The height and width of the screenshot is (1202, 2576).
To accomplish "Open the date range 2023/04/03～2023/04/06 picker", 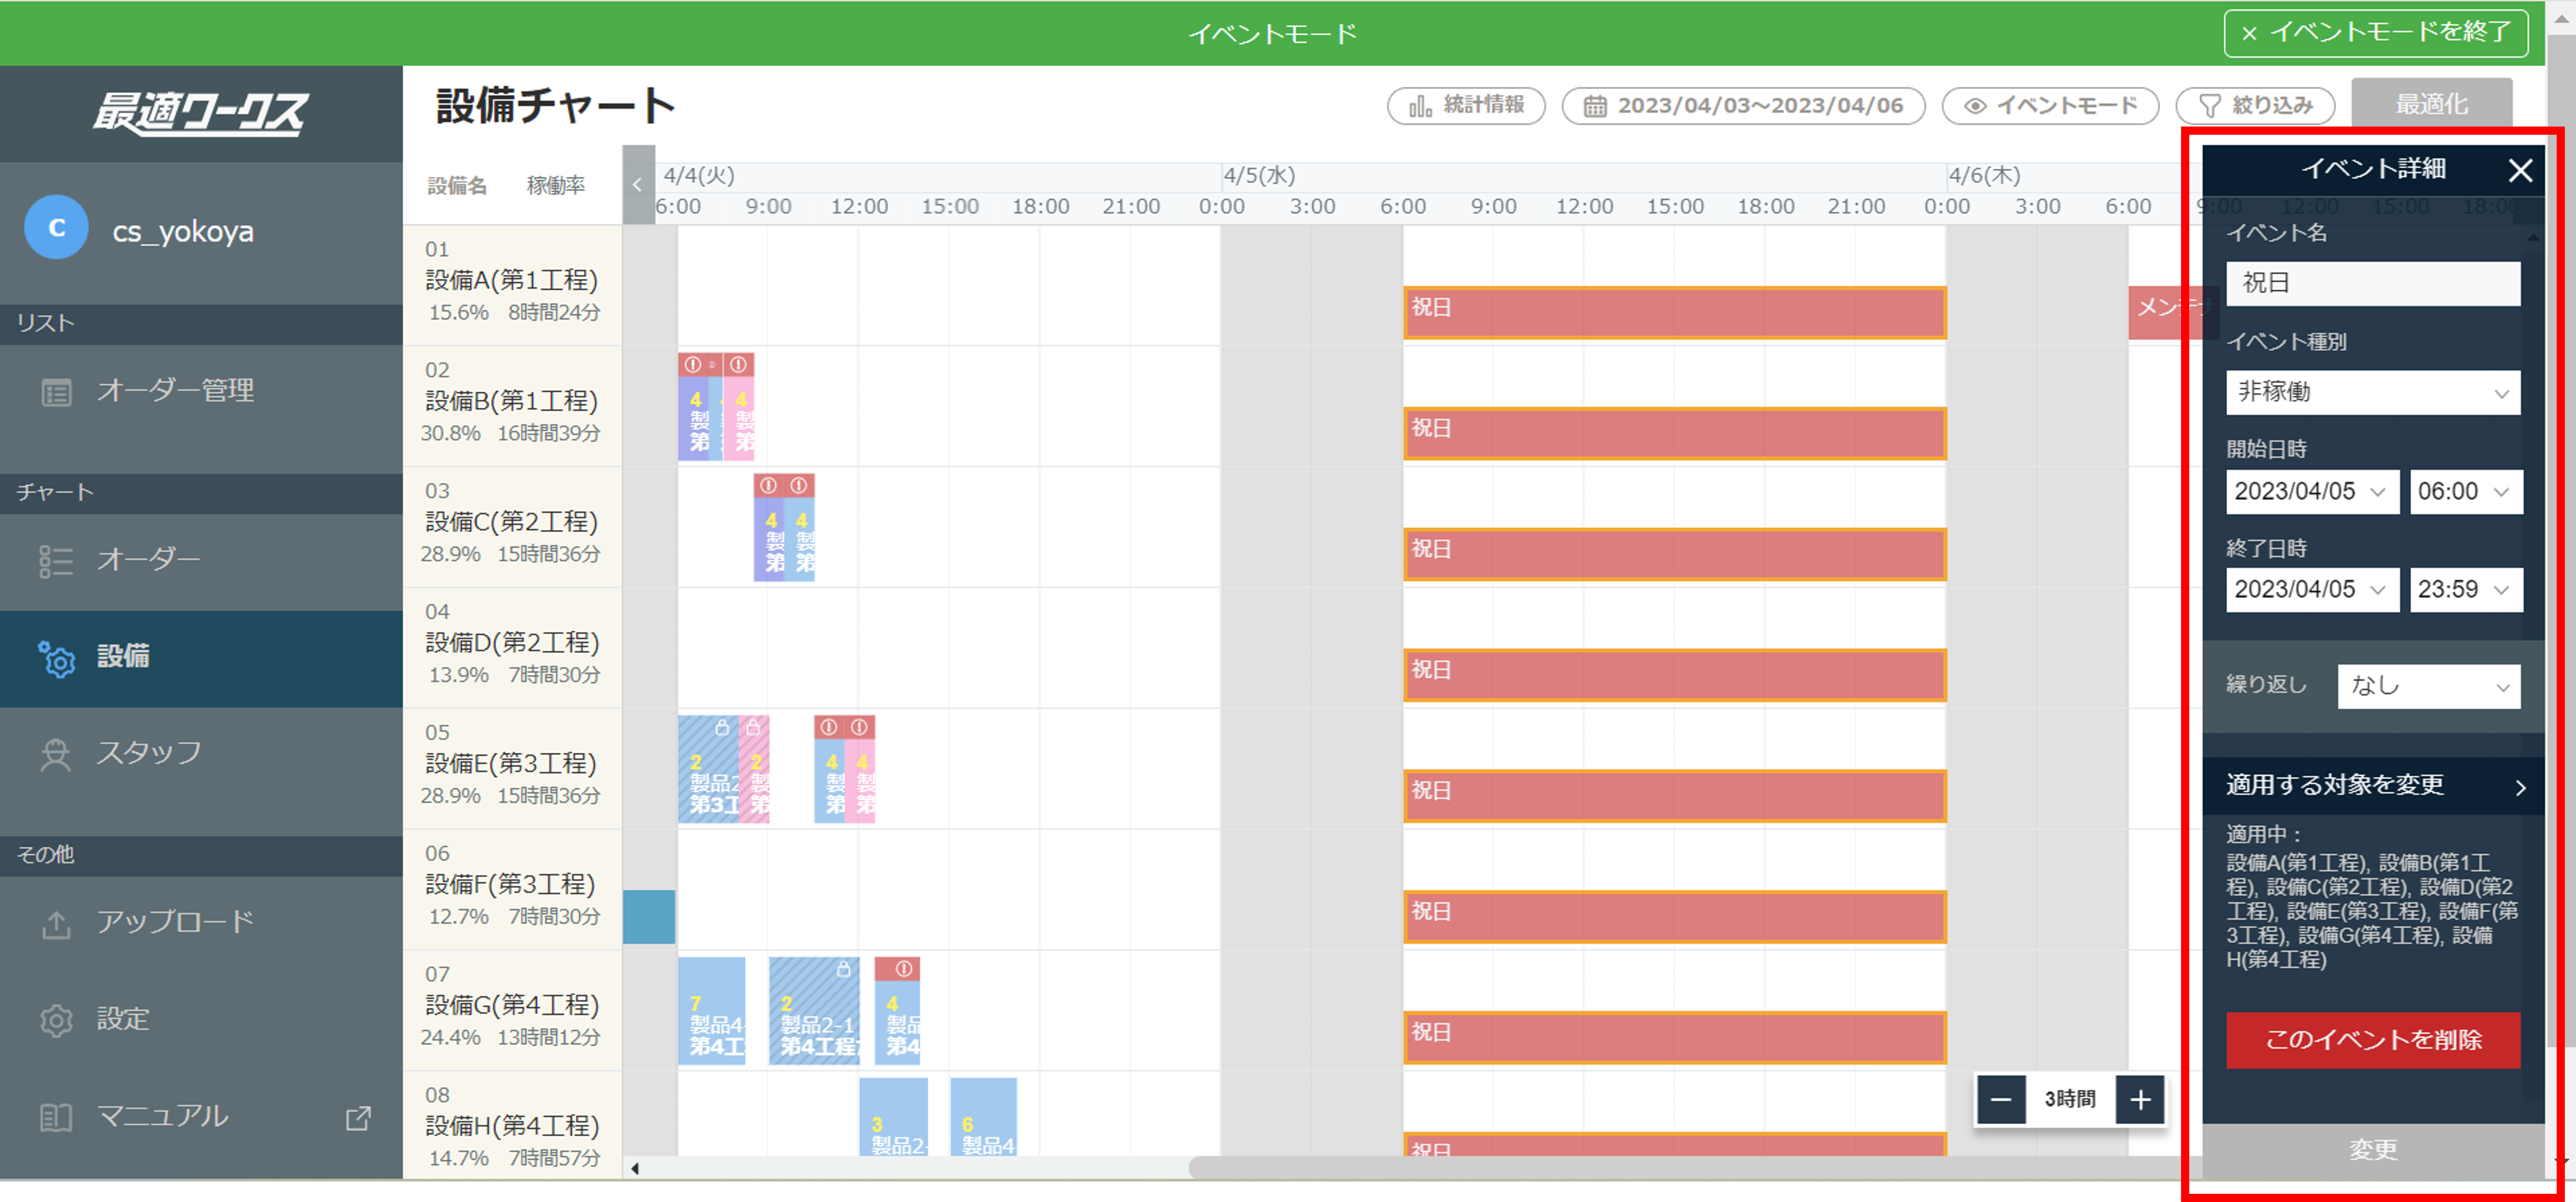I will 1743,105.
